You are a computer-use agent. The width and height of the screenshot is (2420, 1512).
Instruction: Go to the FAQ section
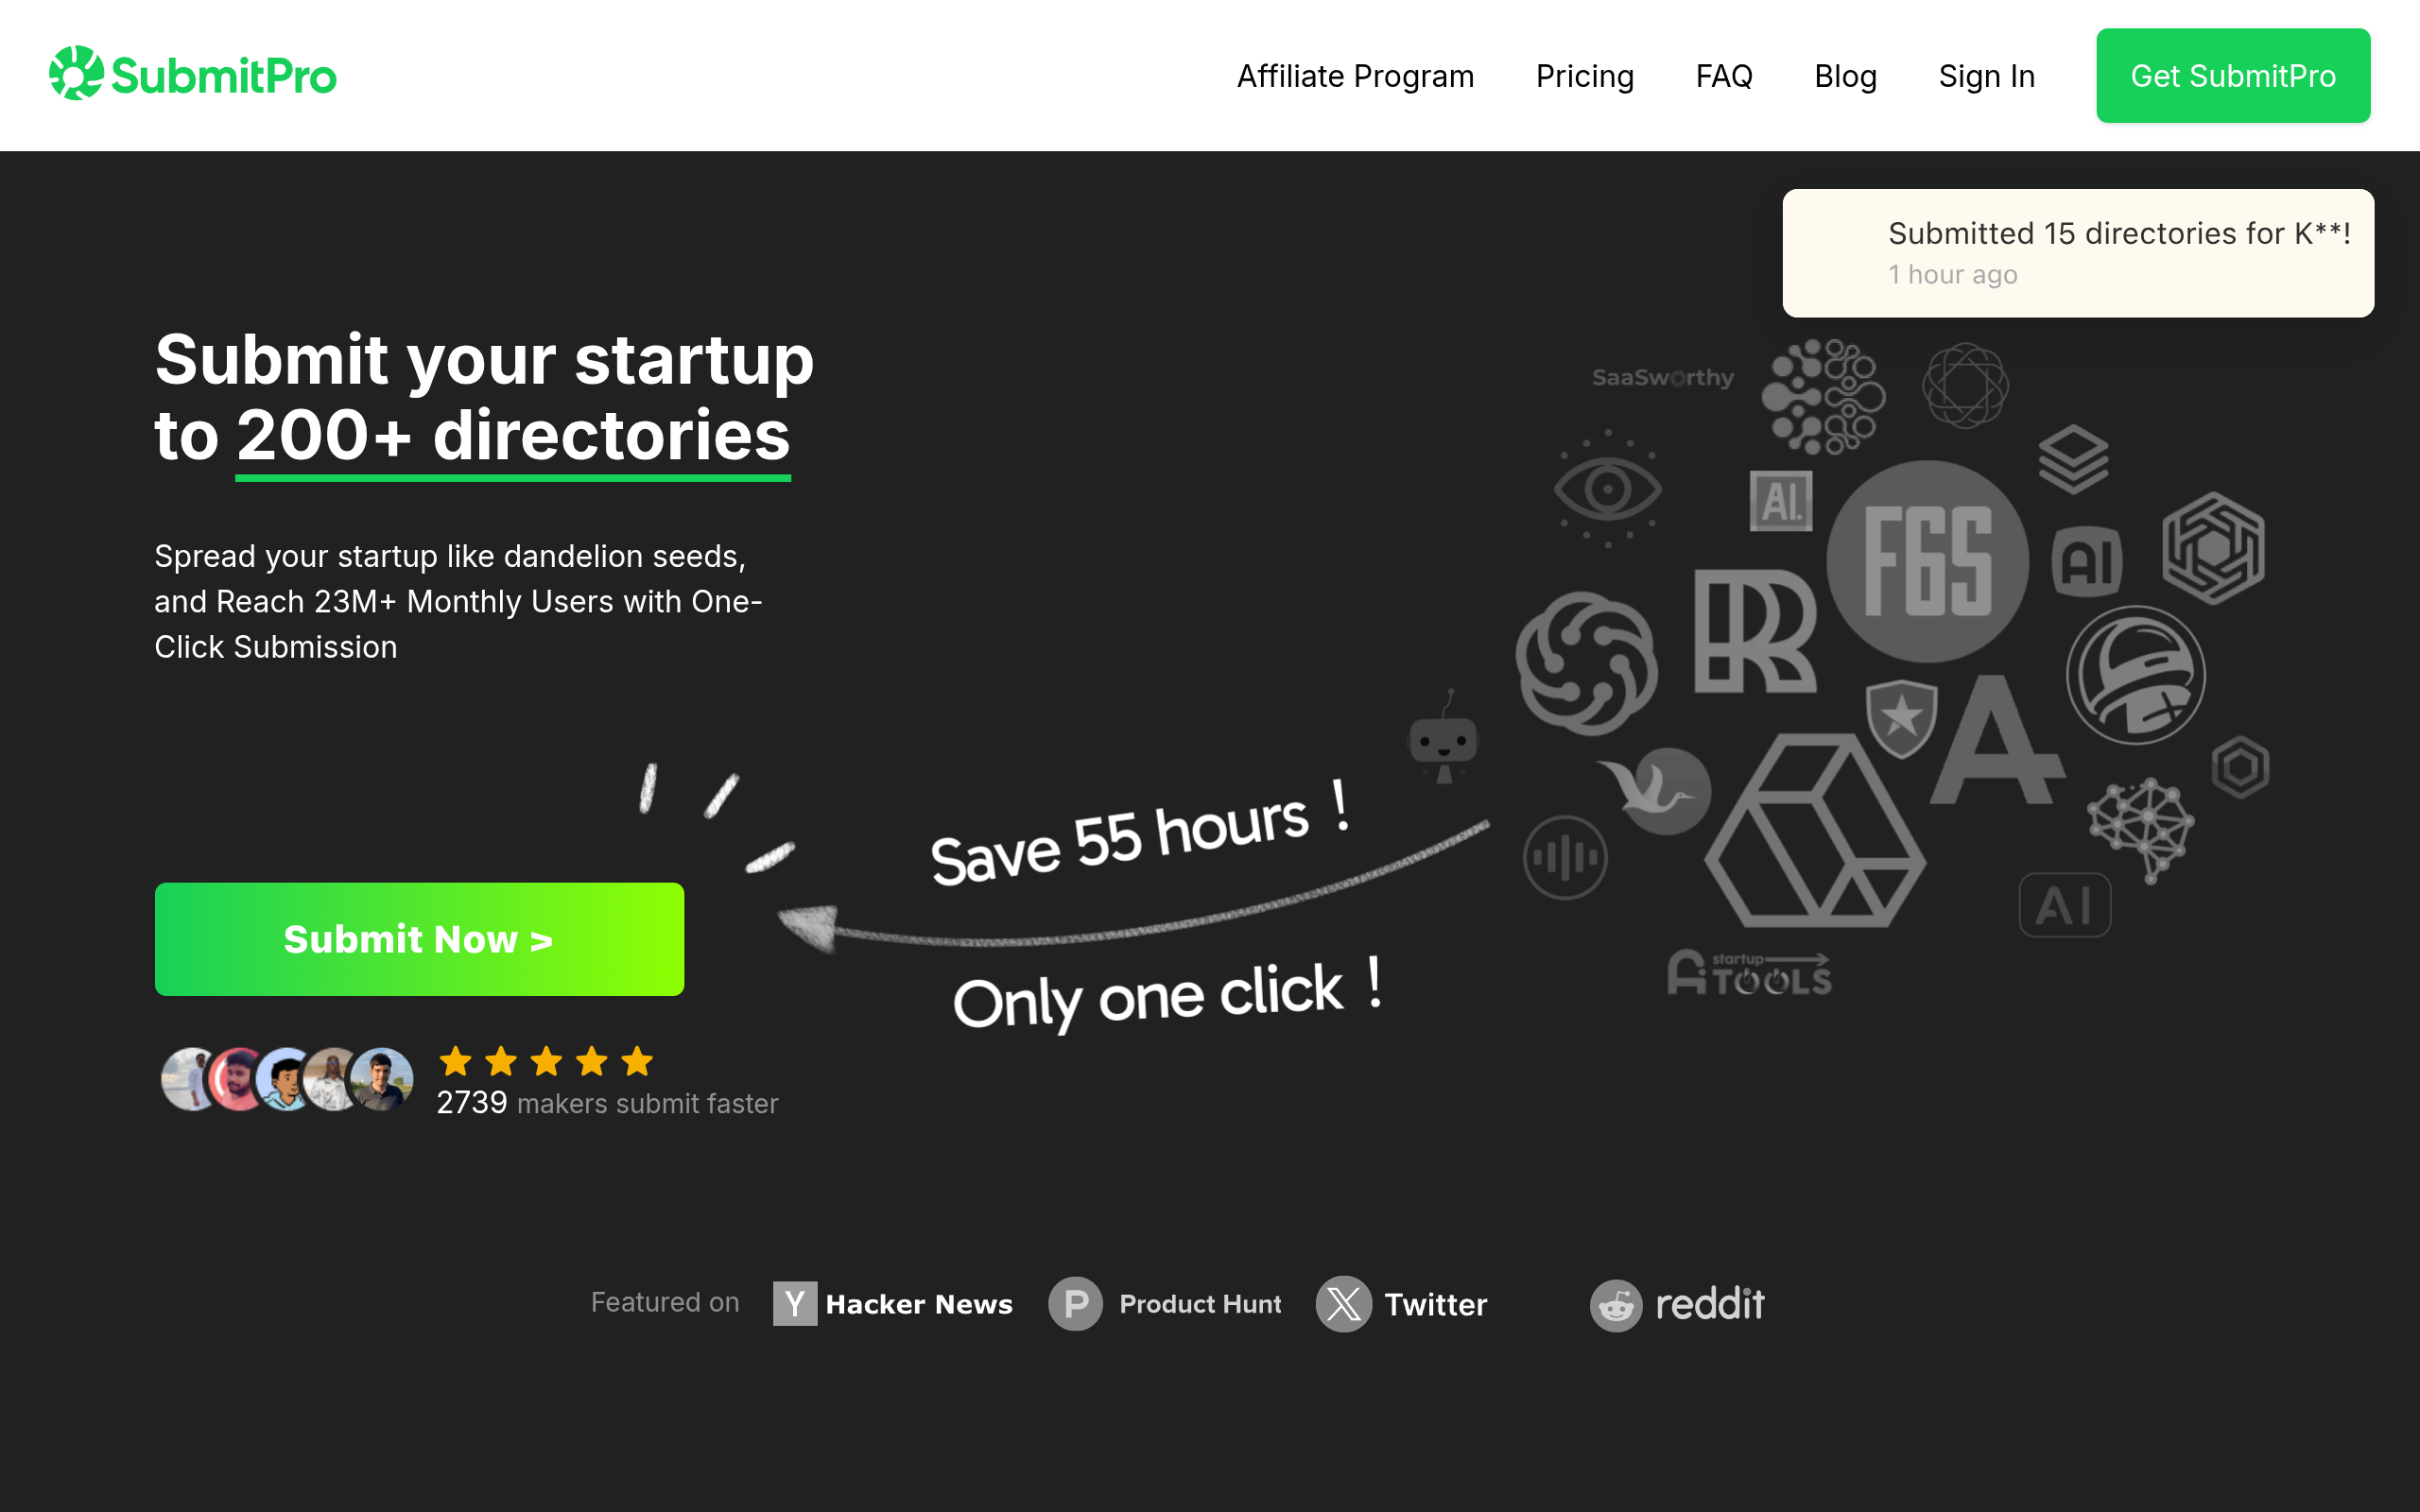coord(1724,76)
